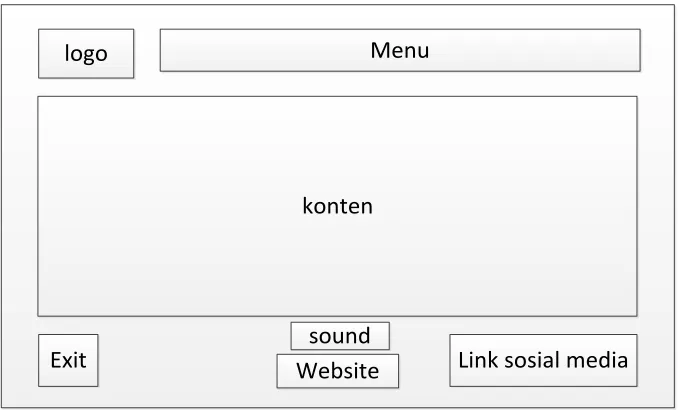Click the logo box
The width and height of the screenshot is (678, 410).
[x=86, y=54]
